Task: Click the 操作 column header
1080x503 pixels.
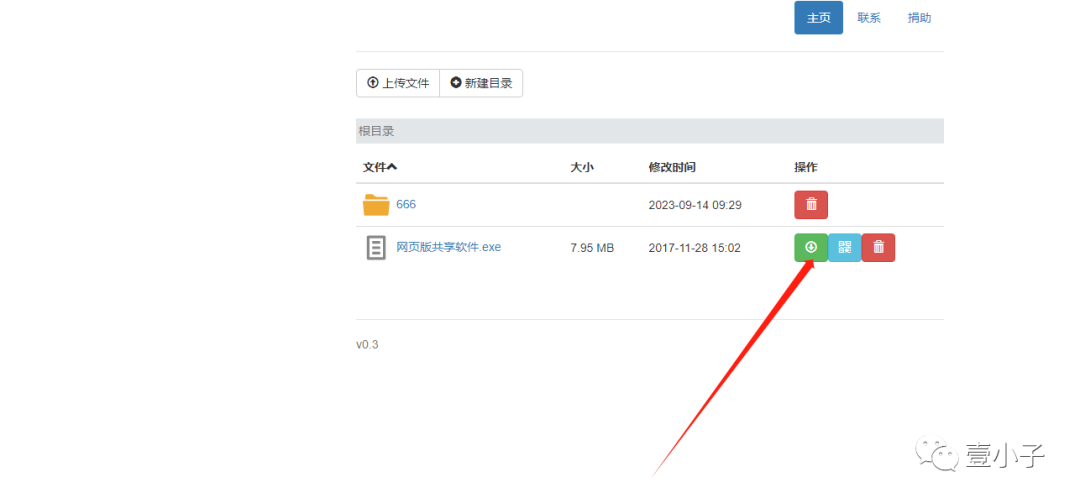Action: (x=805, y=167)
